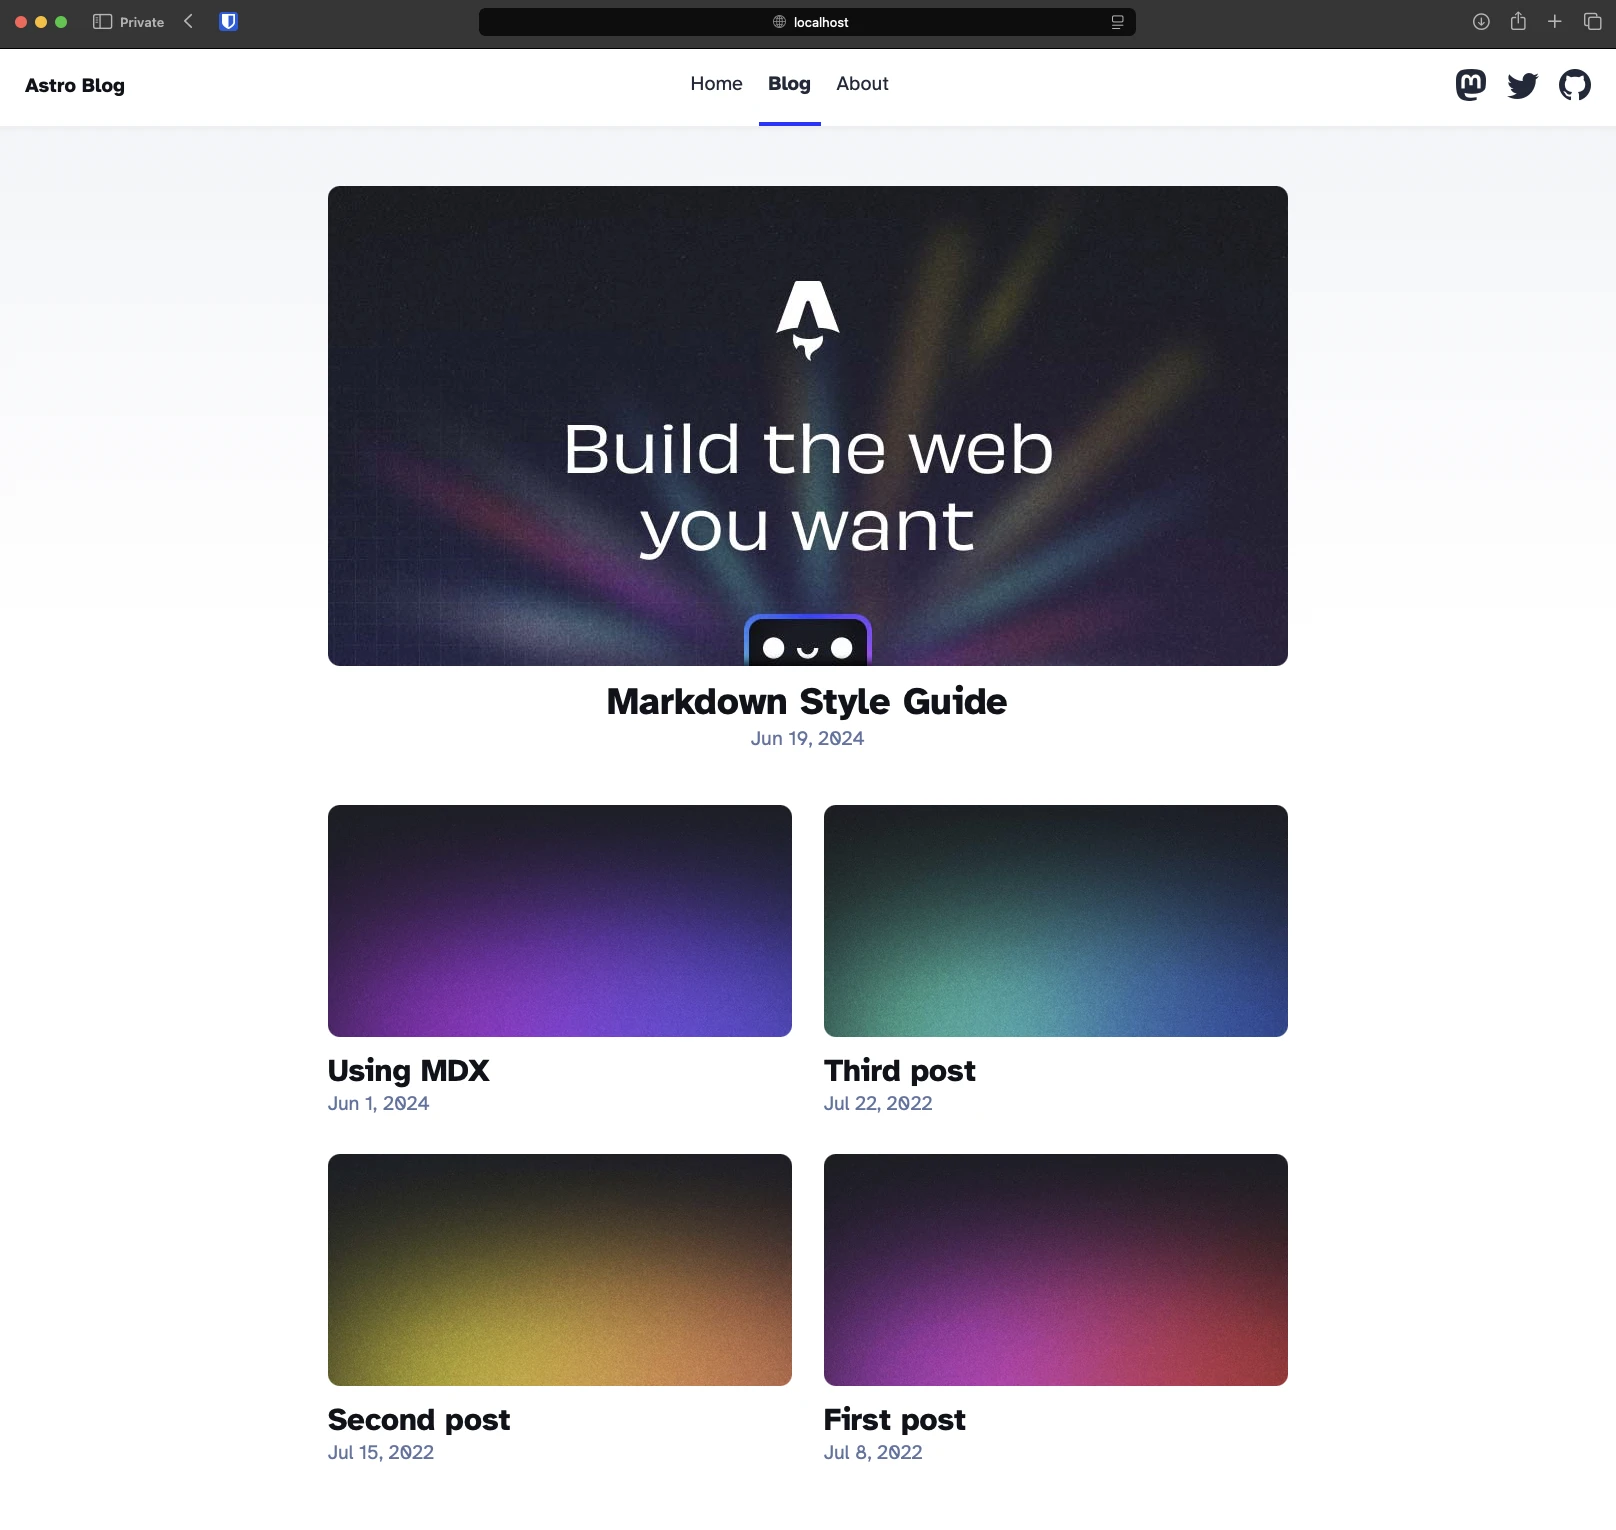Click the Bitwarden shield extension icon
The width and height of the screenshot is (1616, 1530).
point(228,22)
